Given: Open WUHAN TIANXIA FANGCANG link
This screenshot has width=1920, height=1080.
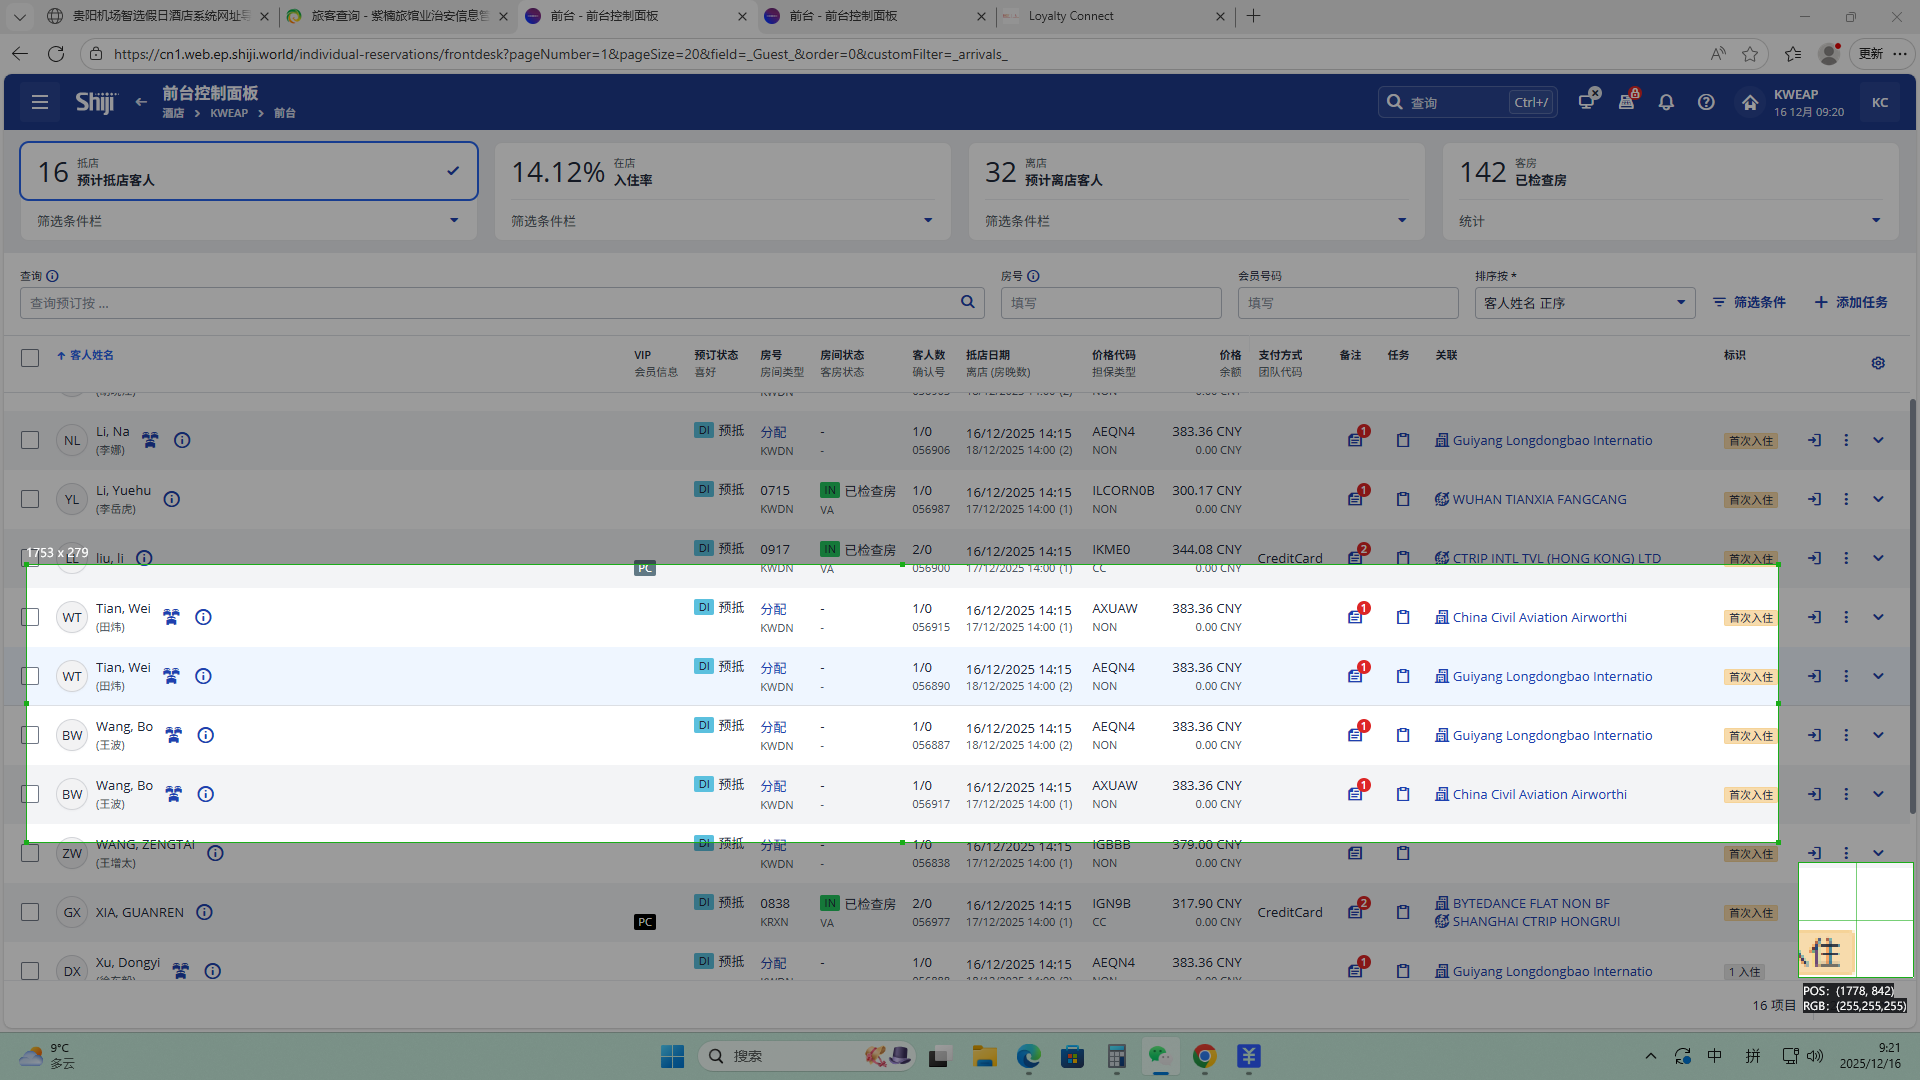Looking at the screenshot, I should click(x=1539, y=499).
